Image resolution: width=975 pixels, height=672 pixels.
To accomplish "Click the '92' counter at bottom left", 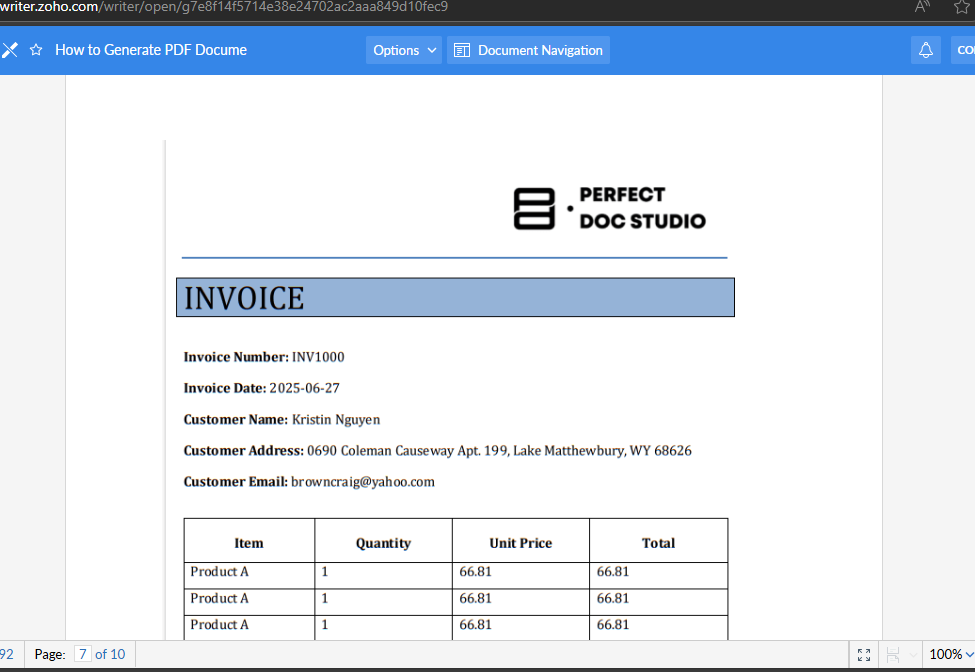I will click(x=7, y=654).
